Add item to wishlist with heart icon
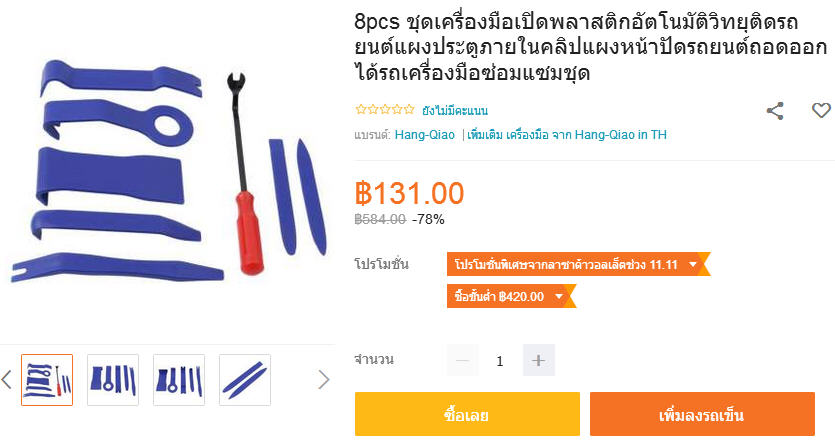 pyautogui.click(x=821, y=110)
